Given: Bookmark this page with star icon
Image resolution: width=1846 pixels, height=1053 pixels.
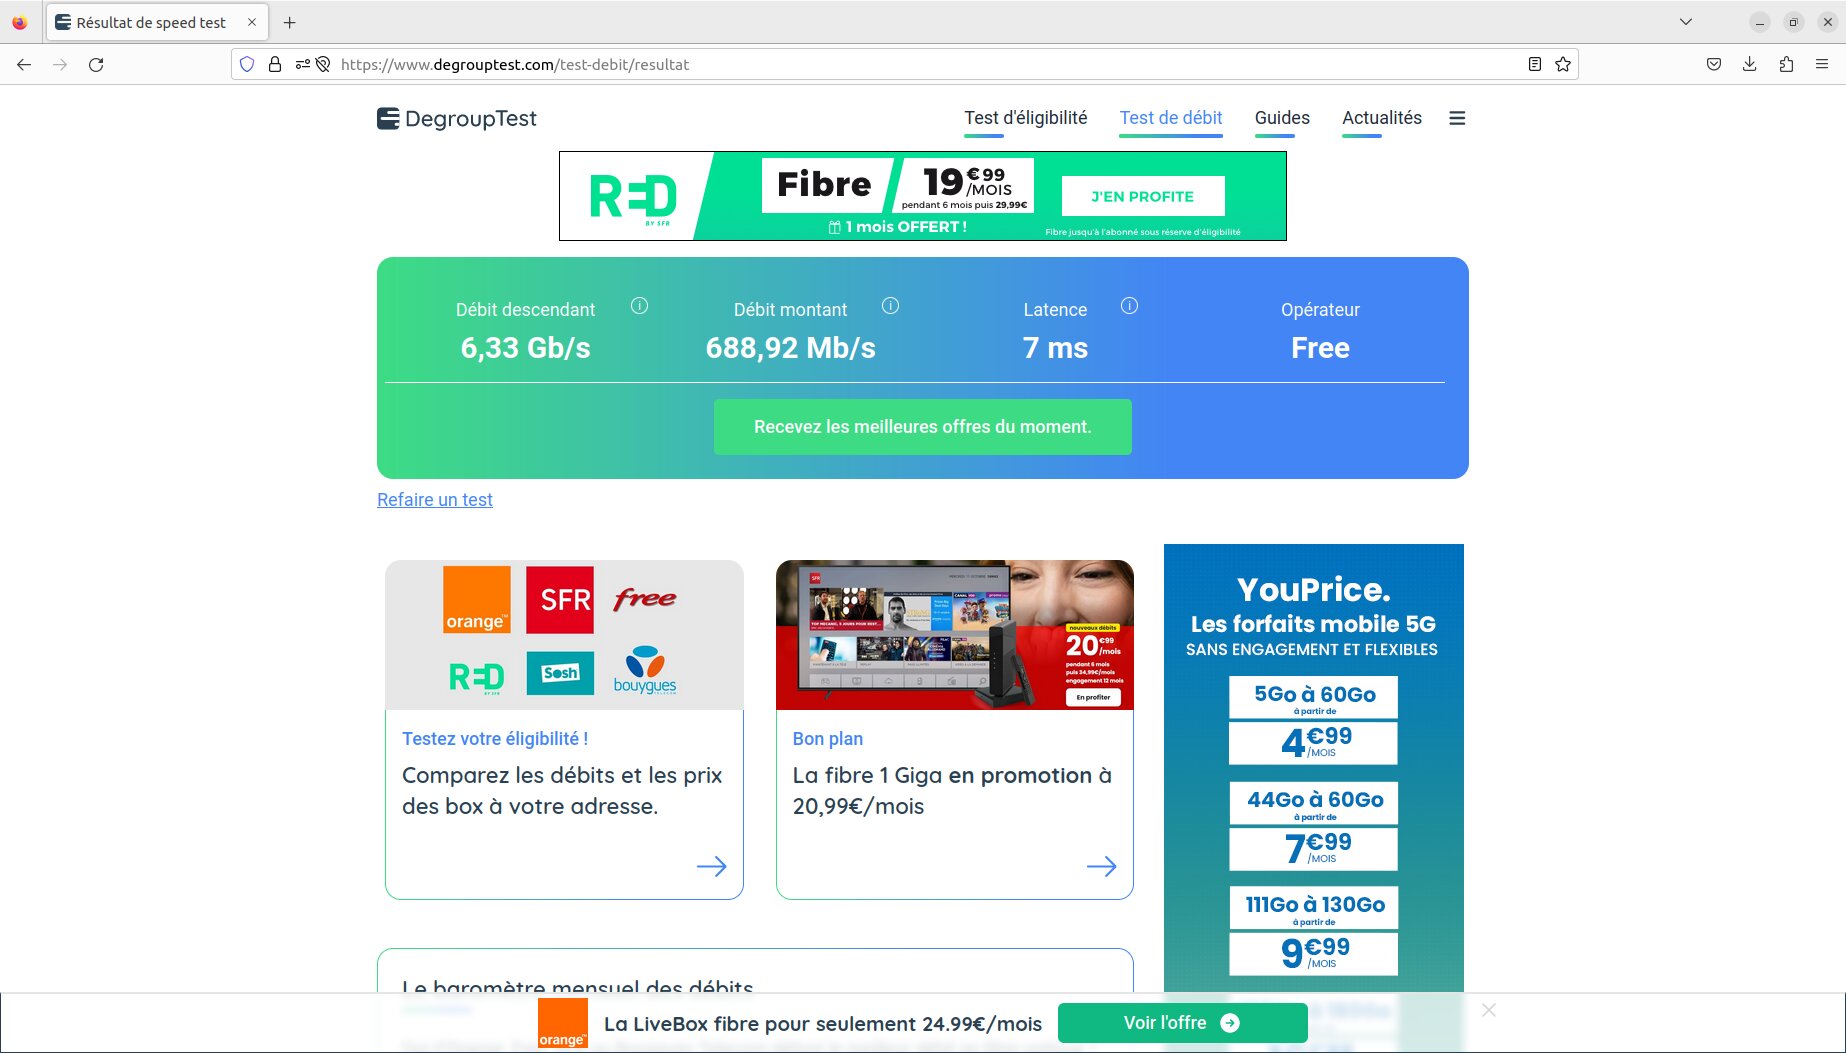Looking at the screenshot, I should [1563, 64].
